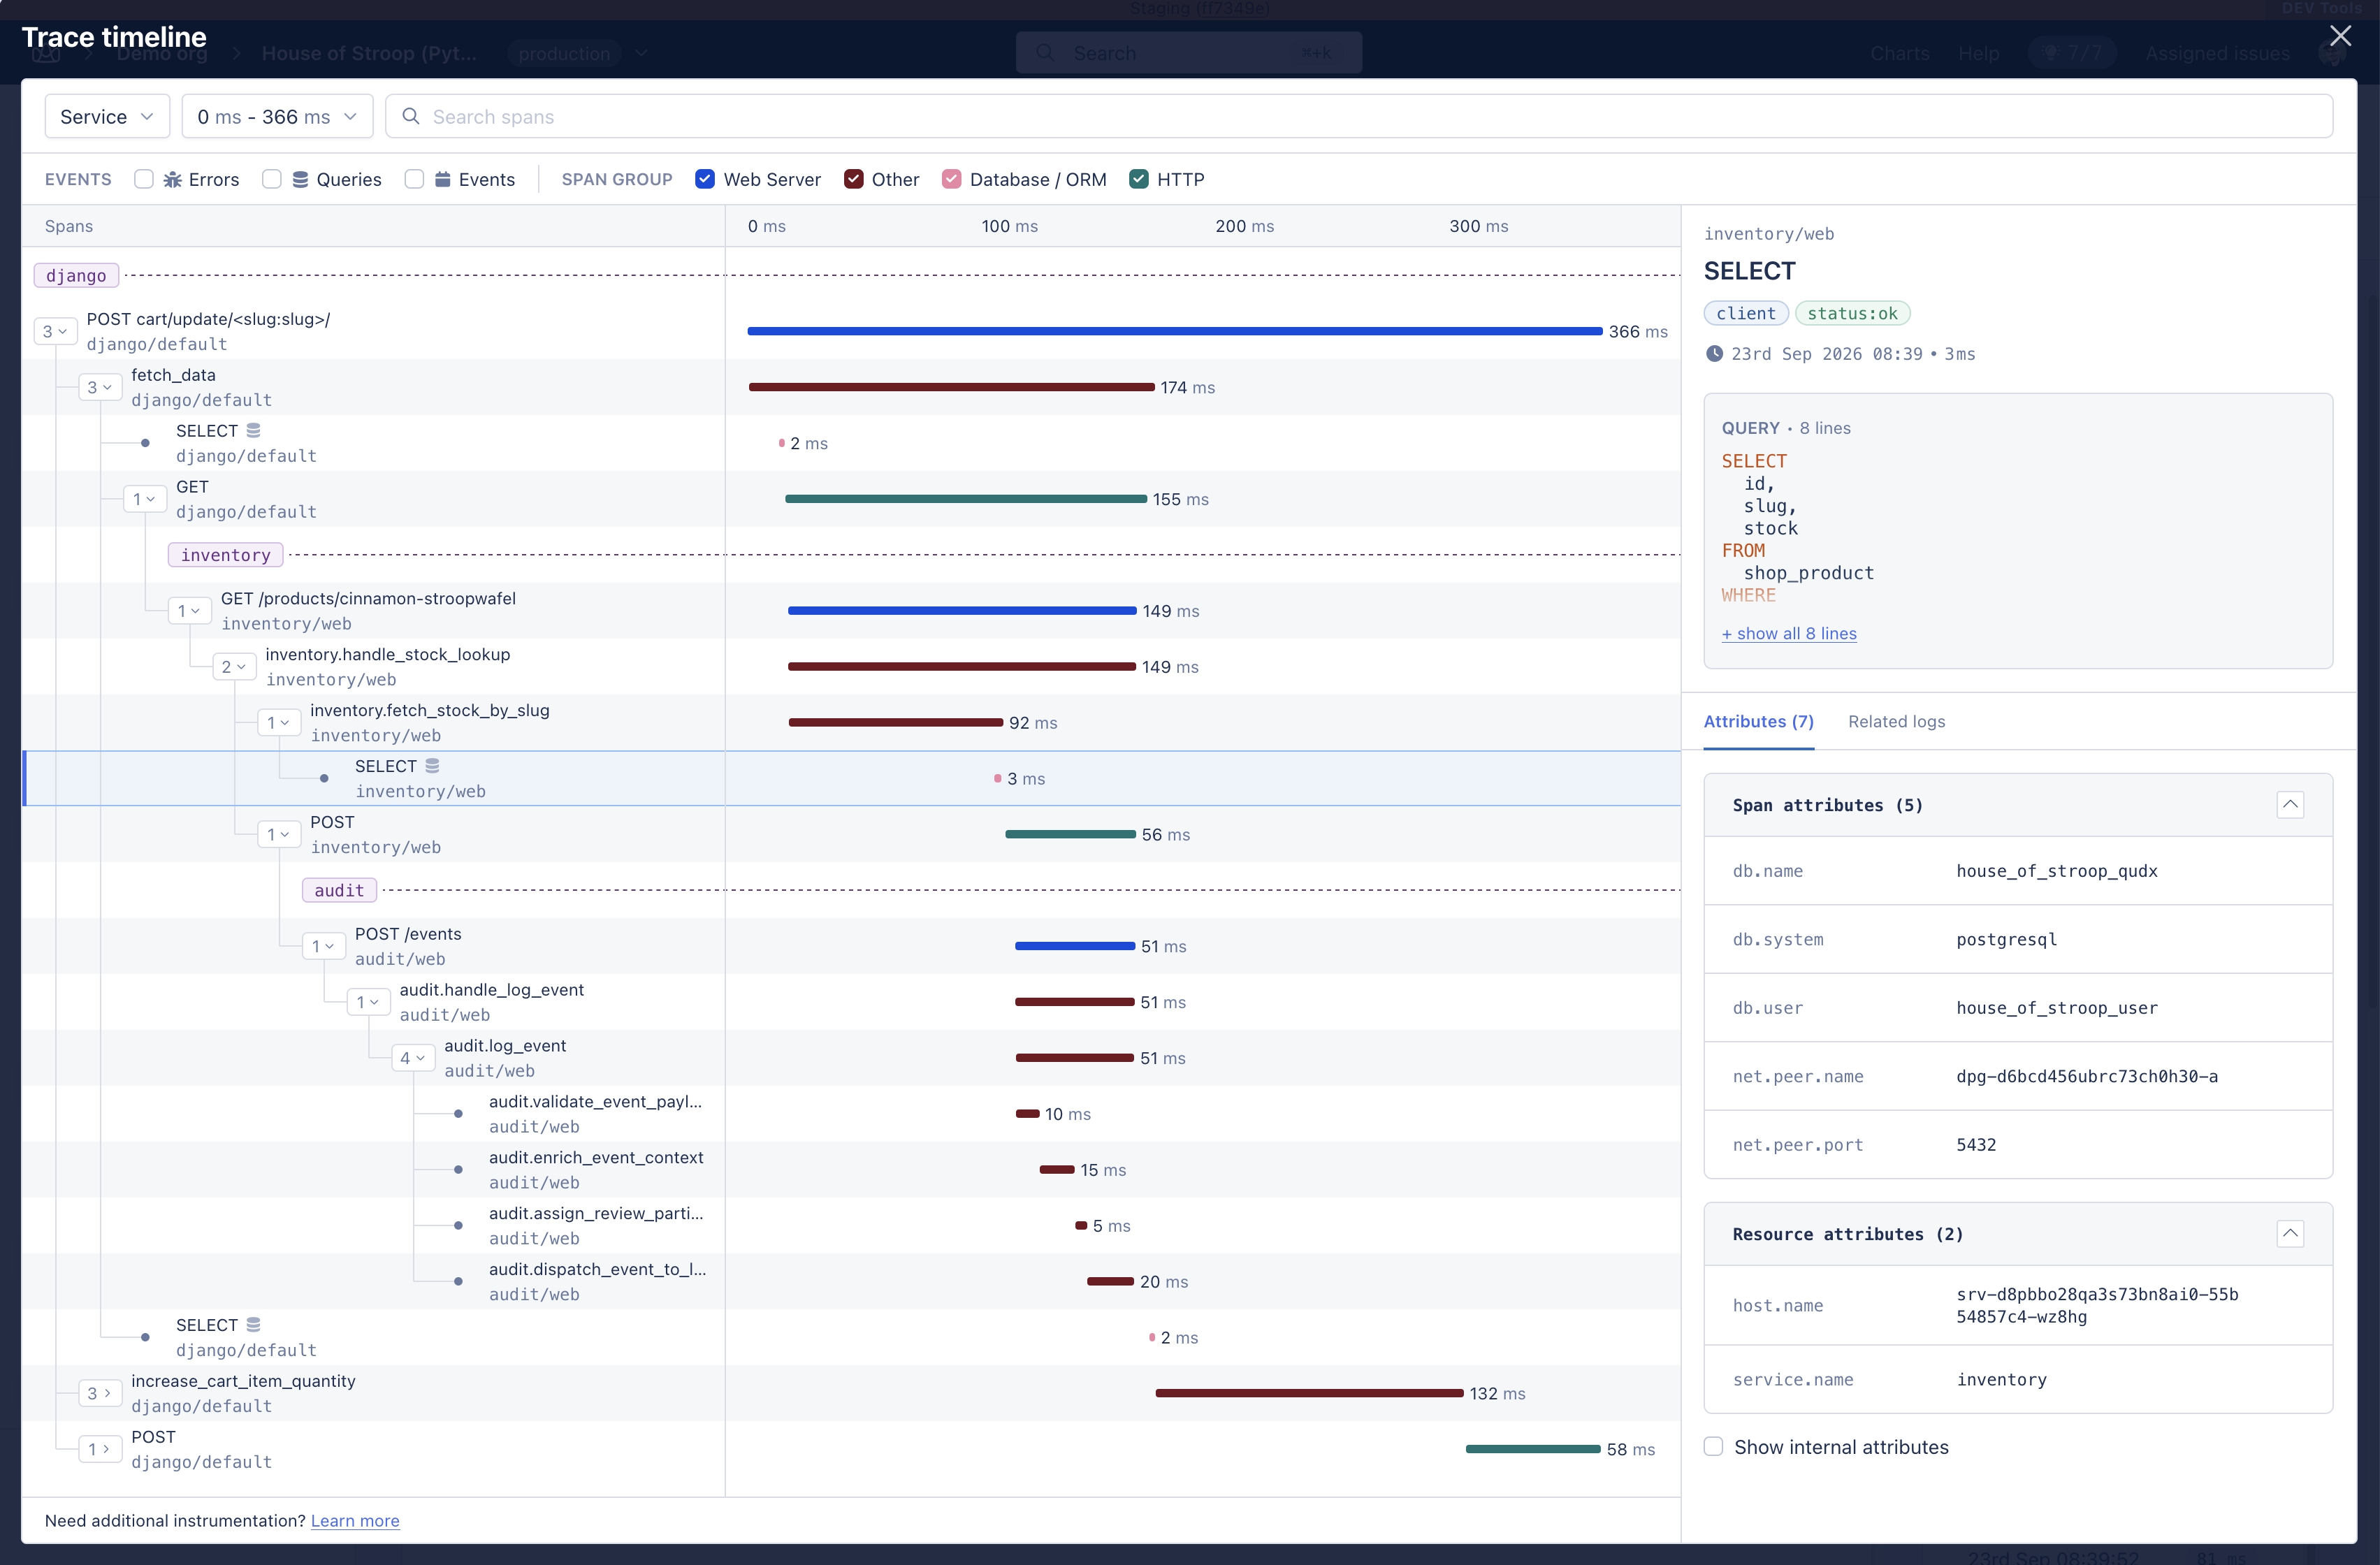Click the Errors bug icon
Viewport: 2380px width, 1565px height.
(173, 180)
